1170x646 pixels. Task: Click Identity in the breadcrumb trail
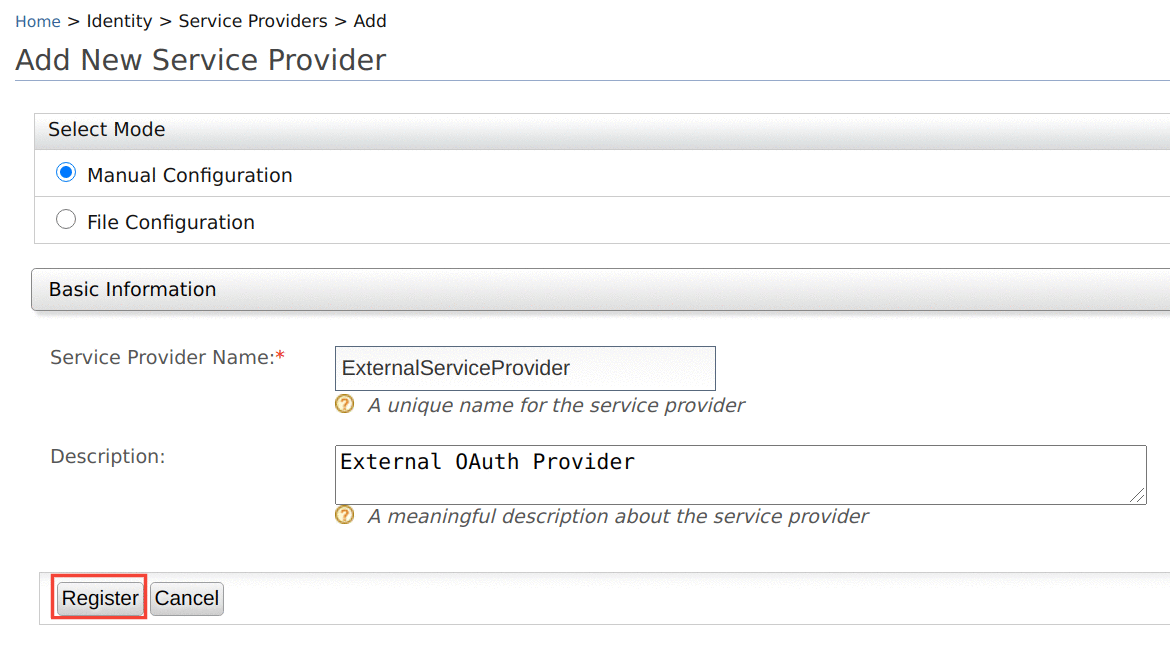click(x=119, y=21)
